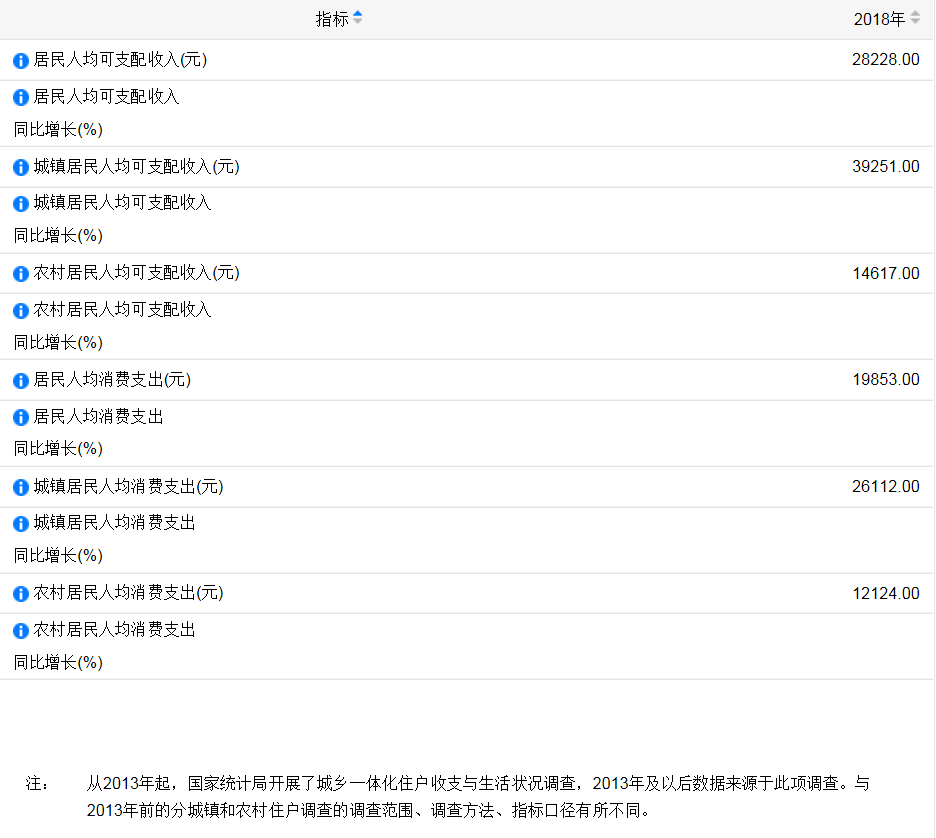Click the info icon beside 居民人均可支配收入(元)

[x=19, y=60]
